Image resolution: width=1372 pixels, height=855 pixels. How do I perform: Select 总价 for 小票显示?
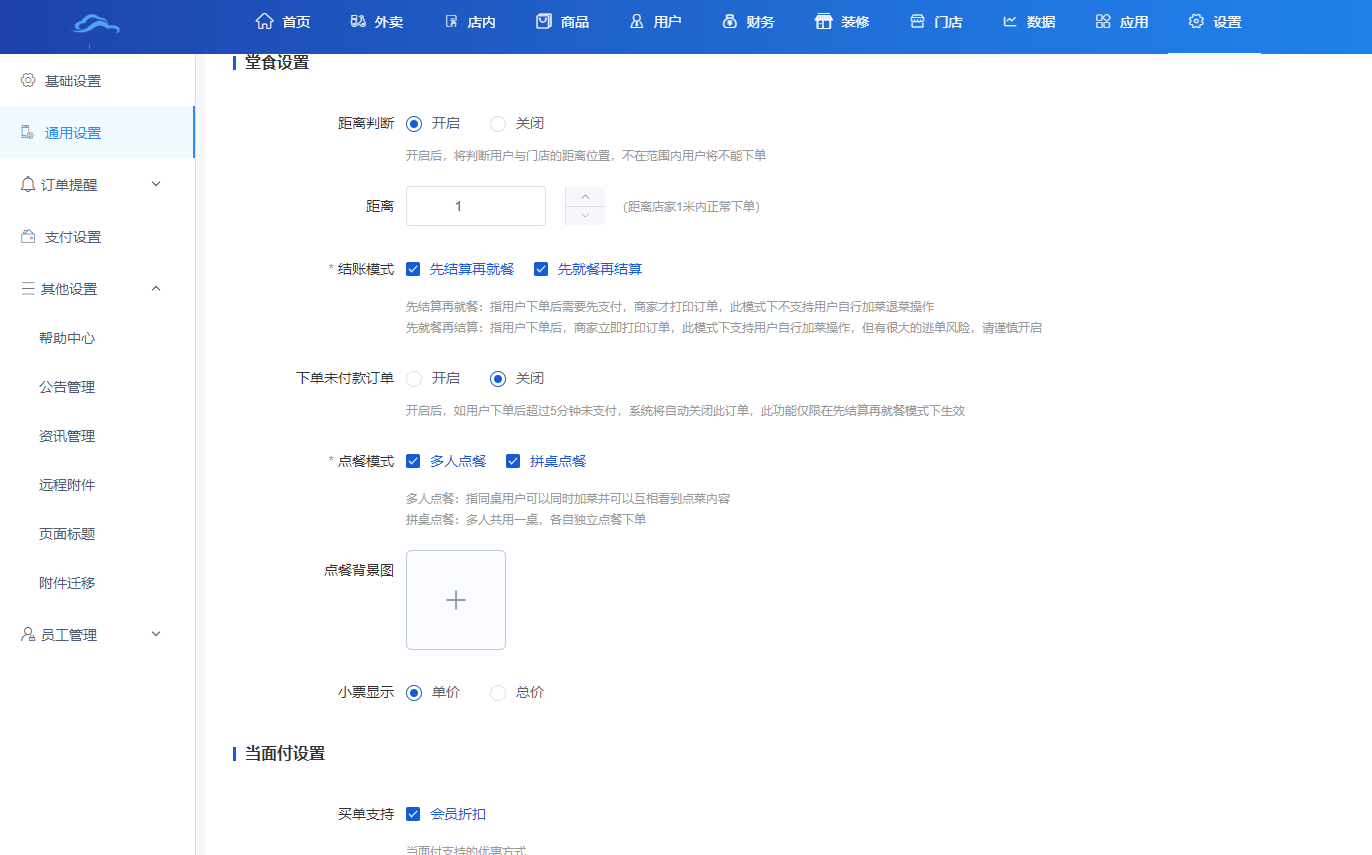498,692
